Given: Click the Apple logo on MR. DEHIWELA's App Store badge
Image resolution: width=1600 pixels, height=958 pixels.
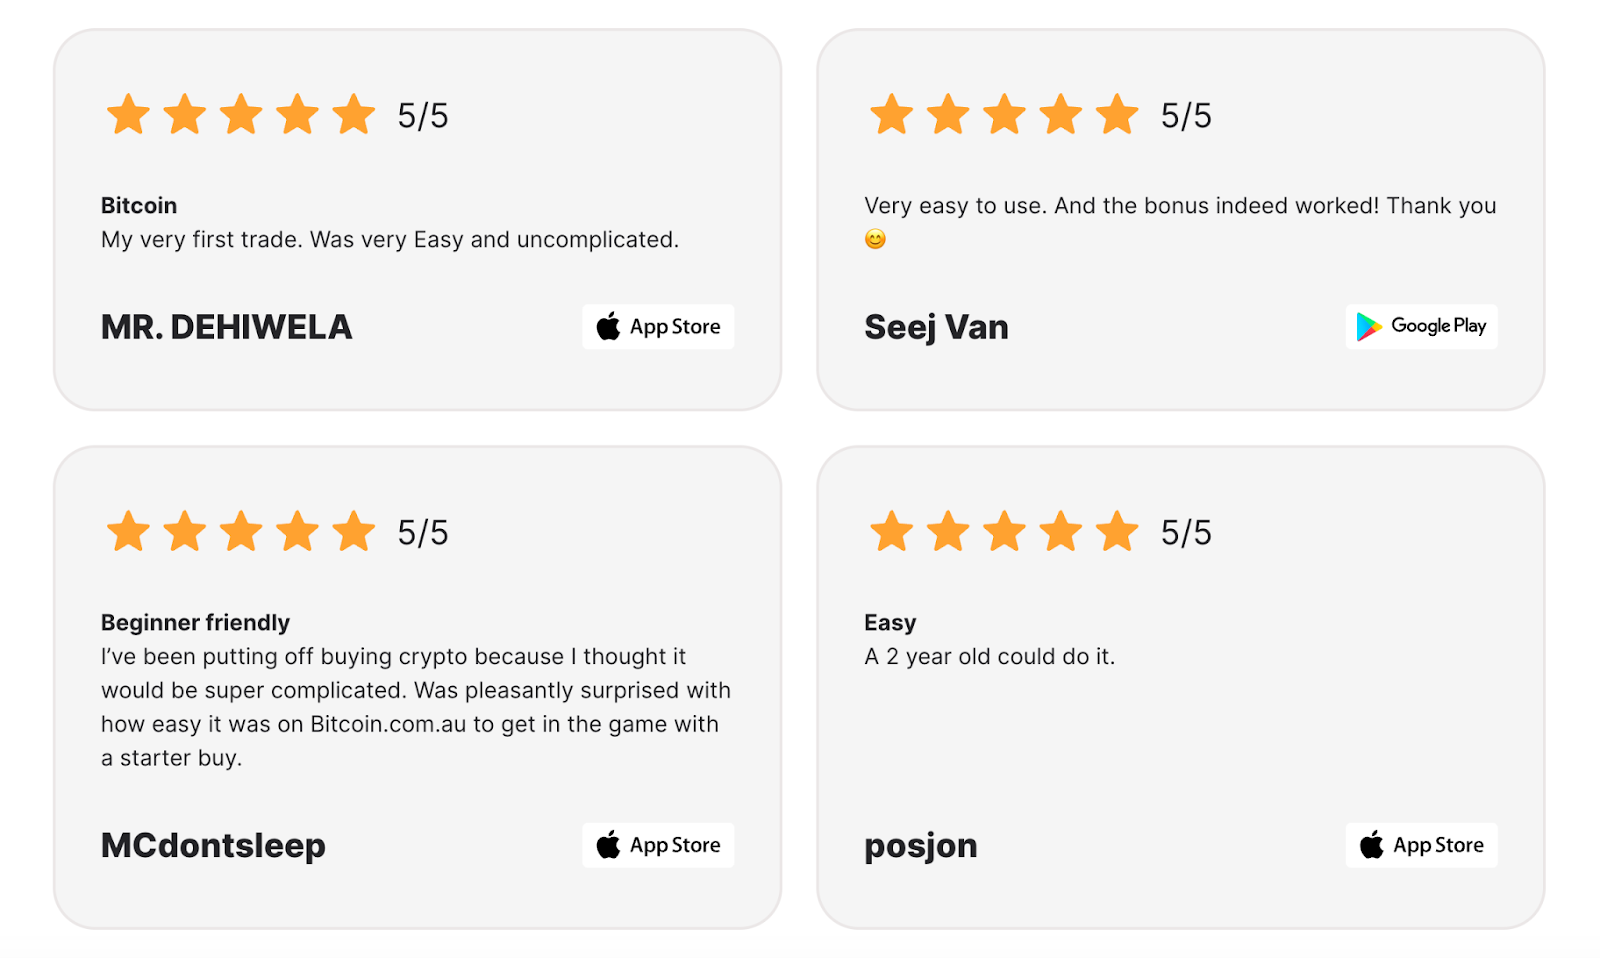Looking at the screenshot, I should click(606, 326).
